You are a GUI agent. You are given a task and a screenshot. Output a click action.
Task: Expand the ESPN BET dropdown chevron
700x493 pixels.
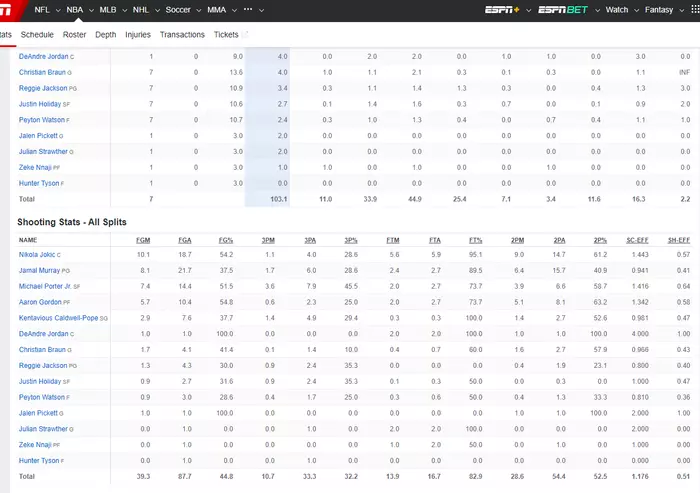[597, 10]
